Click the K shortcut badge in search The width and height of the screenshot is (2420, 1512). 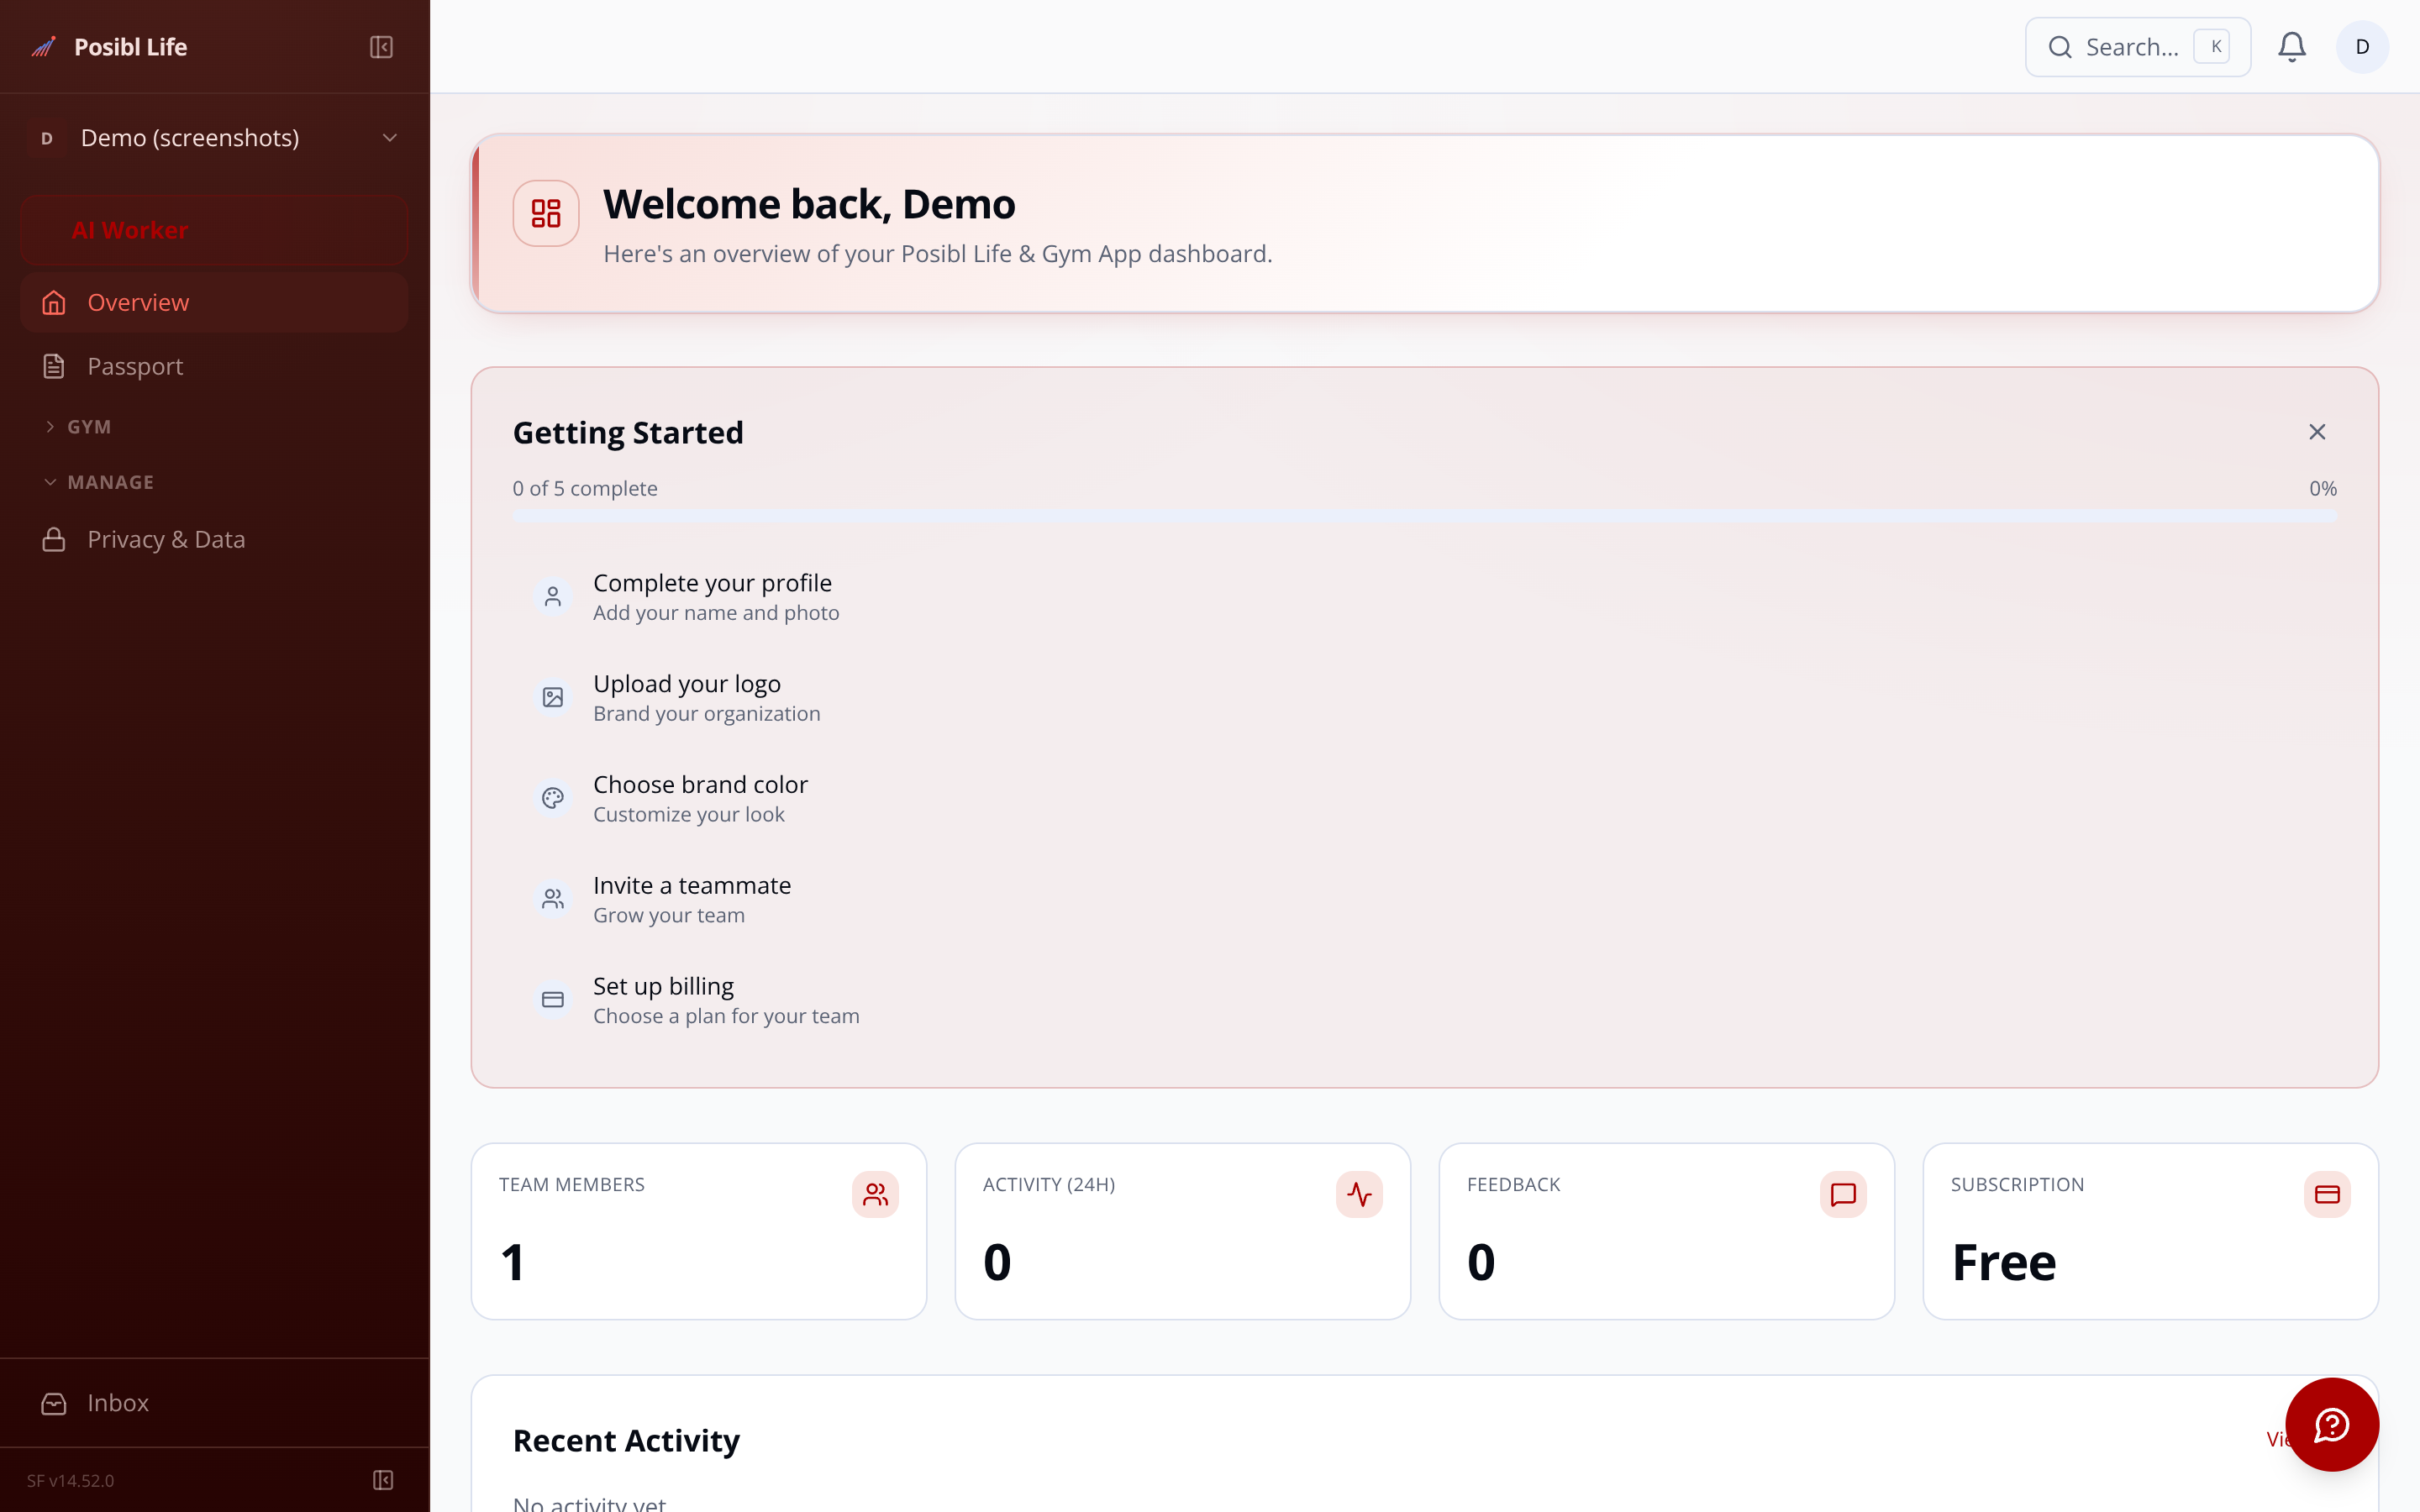click(x=2212, y=47)
